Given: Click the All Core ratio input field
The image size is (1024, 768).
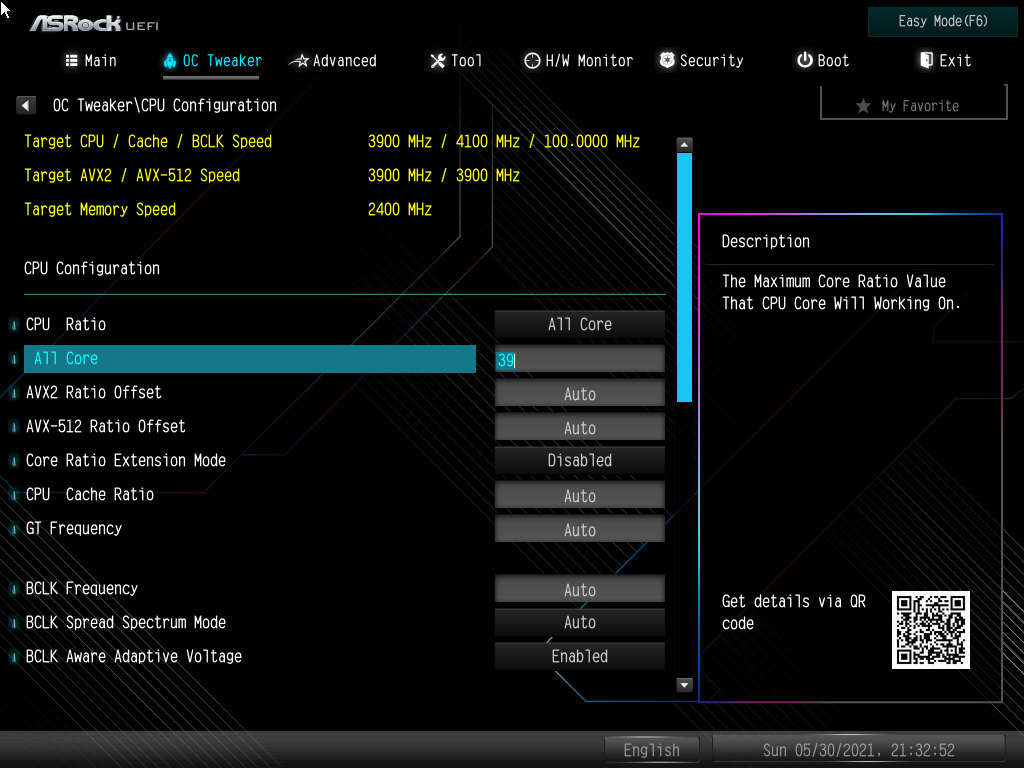Looking at the screenshot, I should click(x=579, y=359).
